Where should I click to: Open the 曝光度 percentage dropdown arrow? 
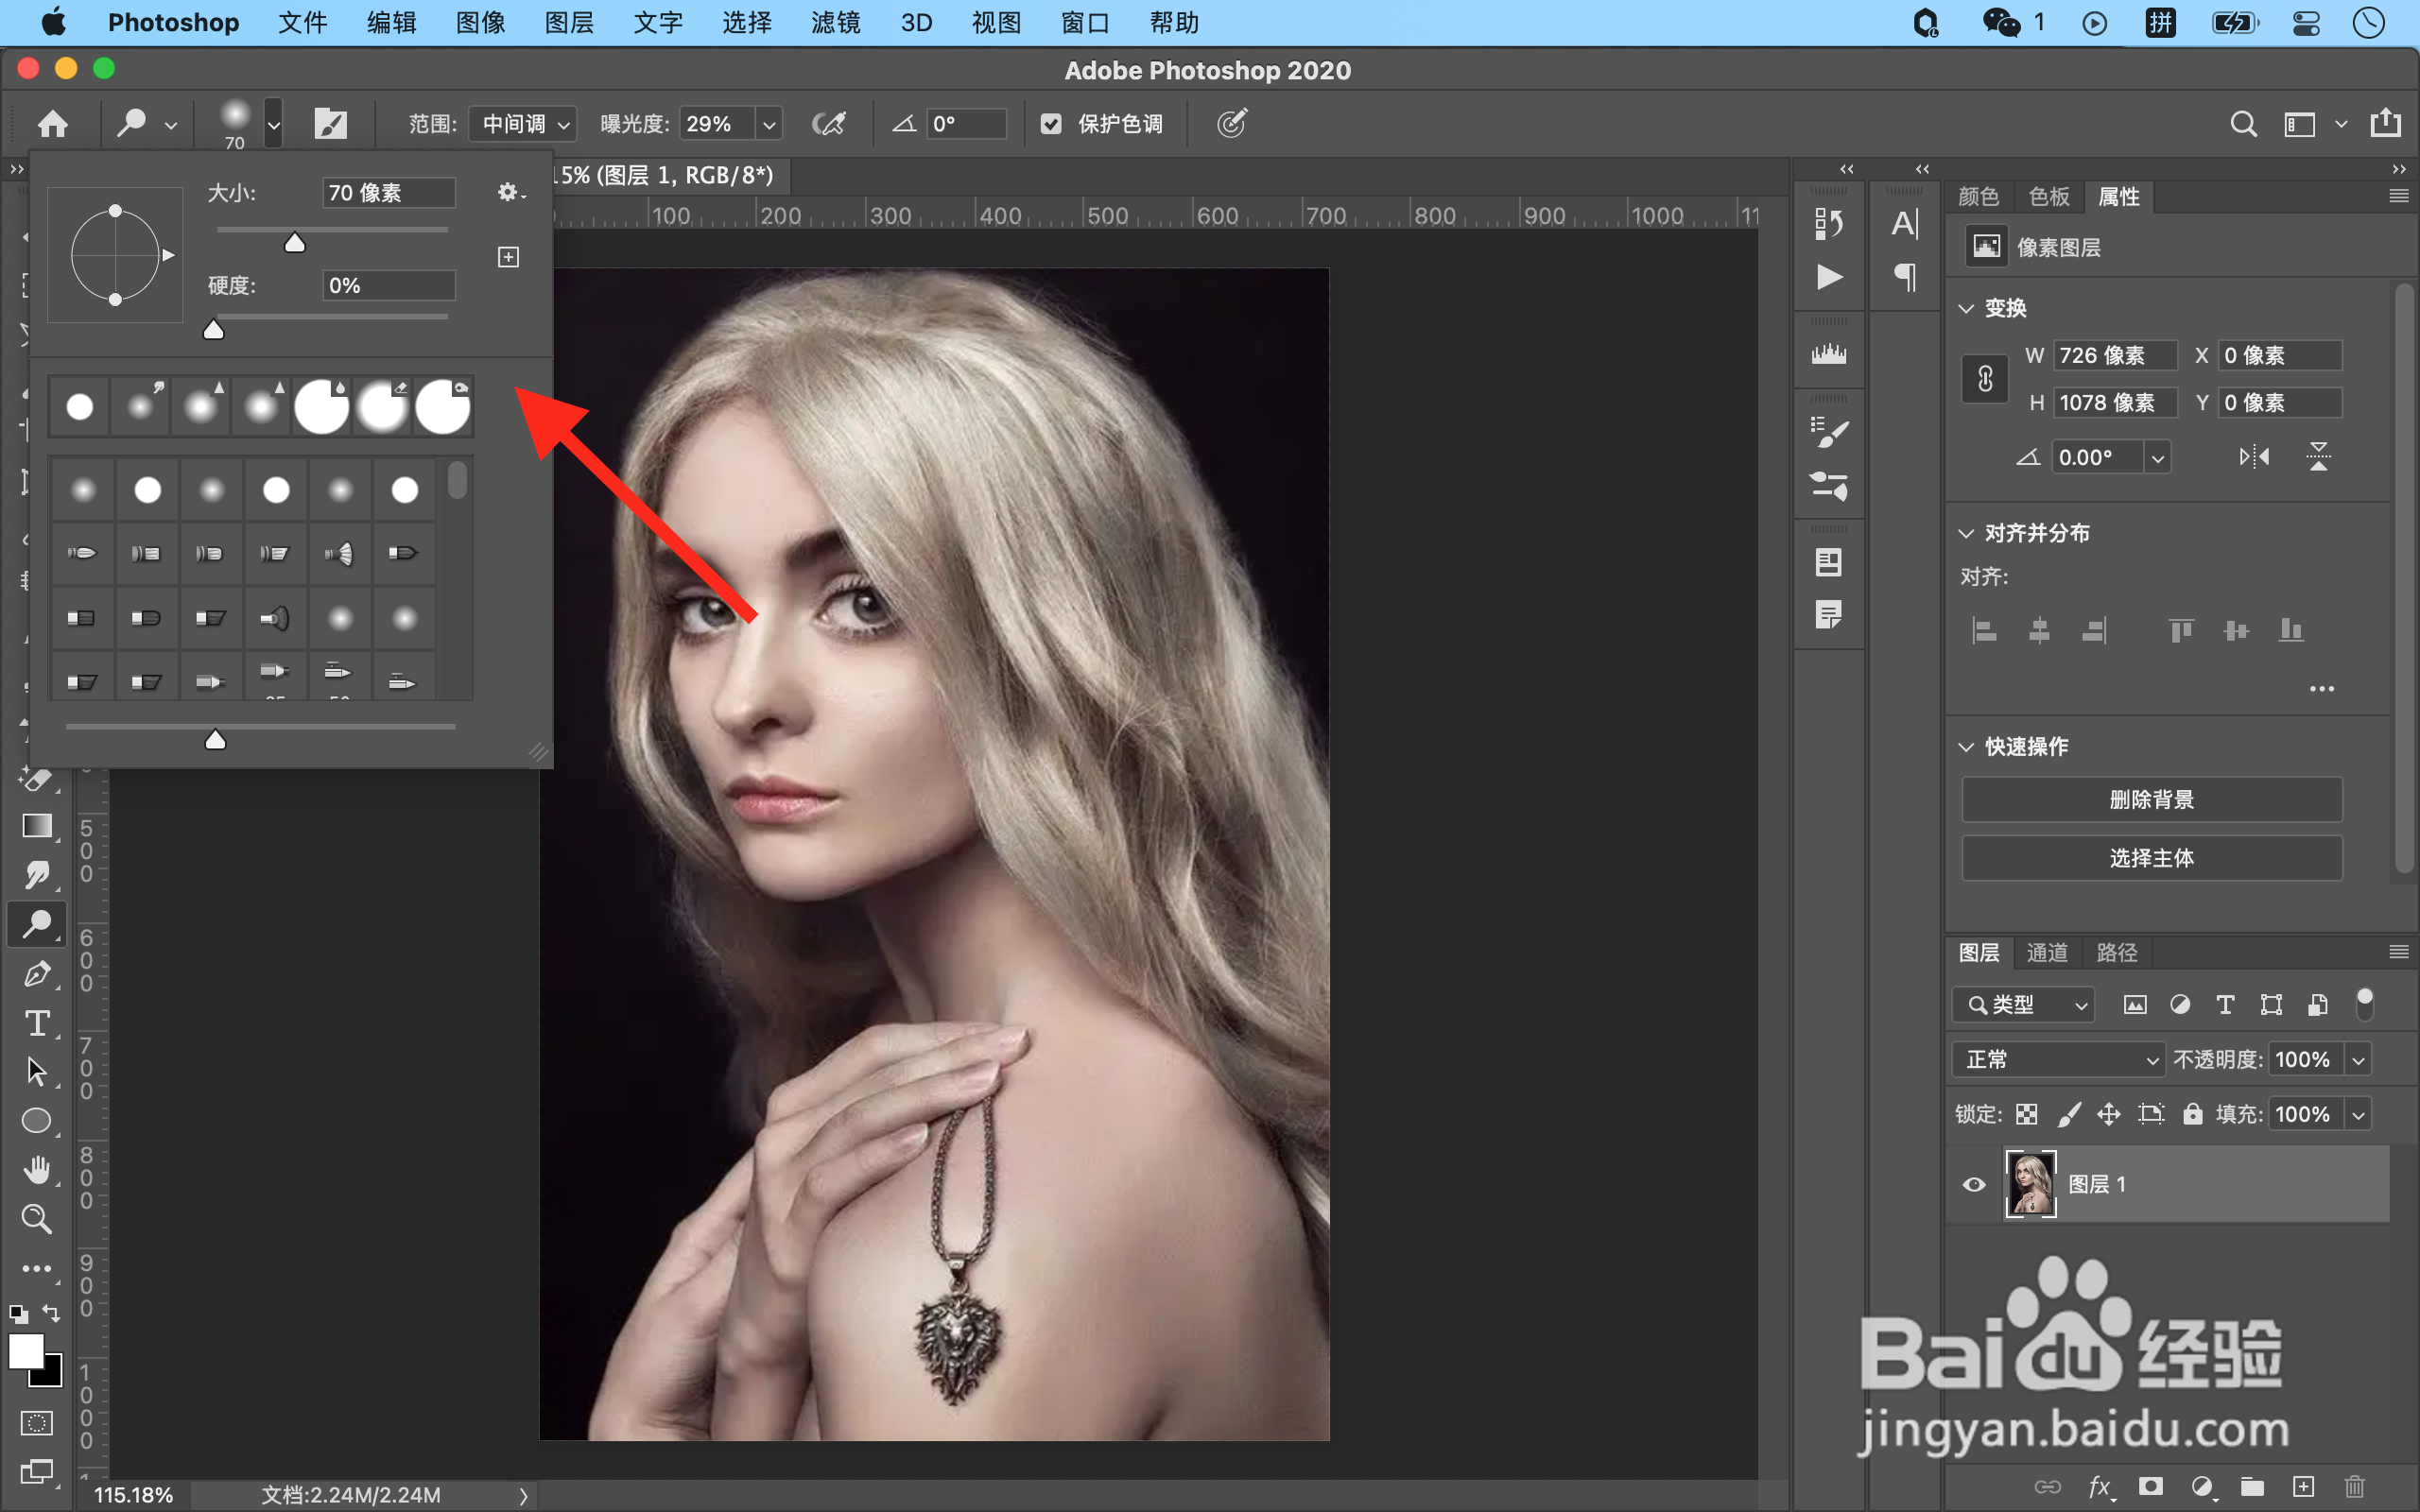769,124
